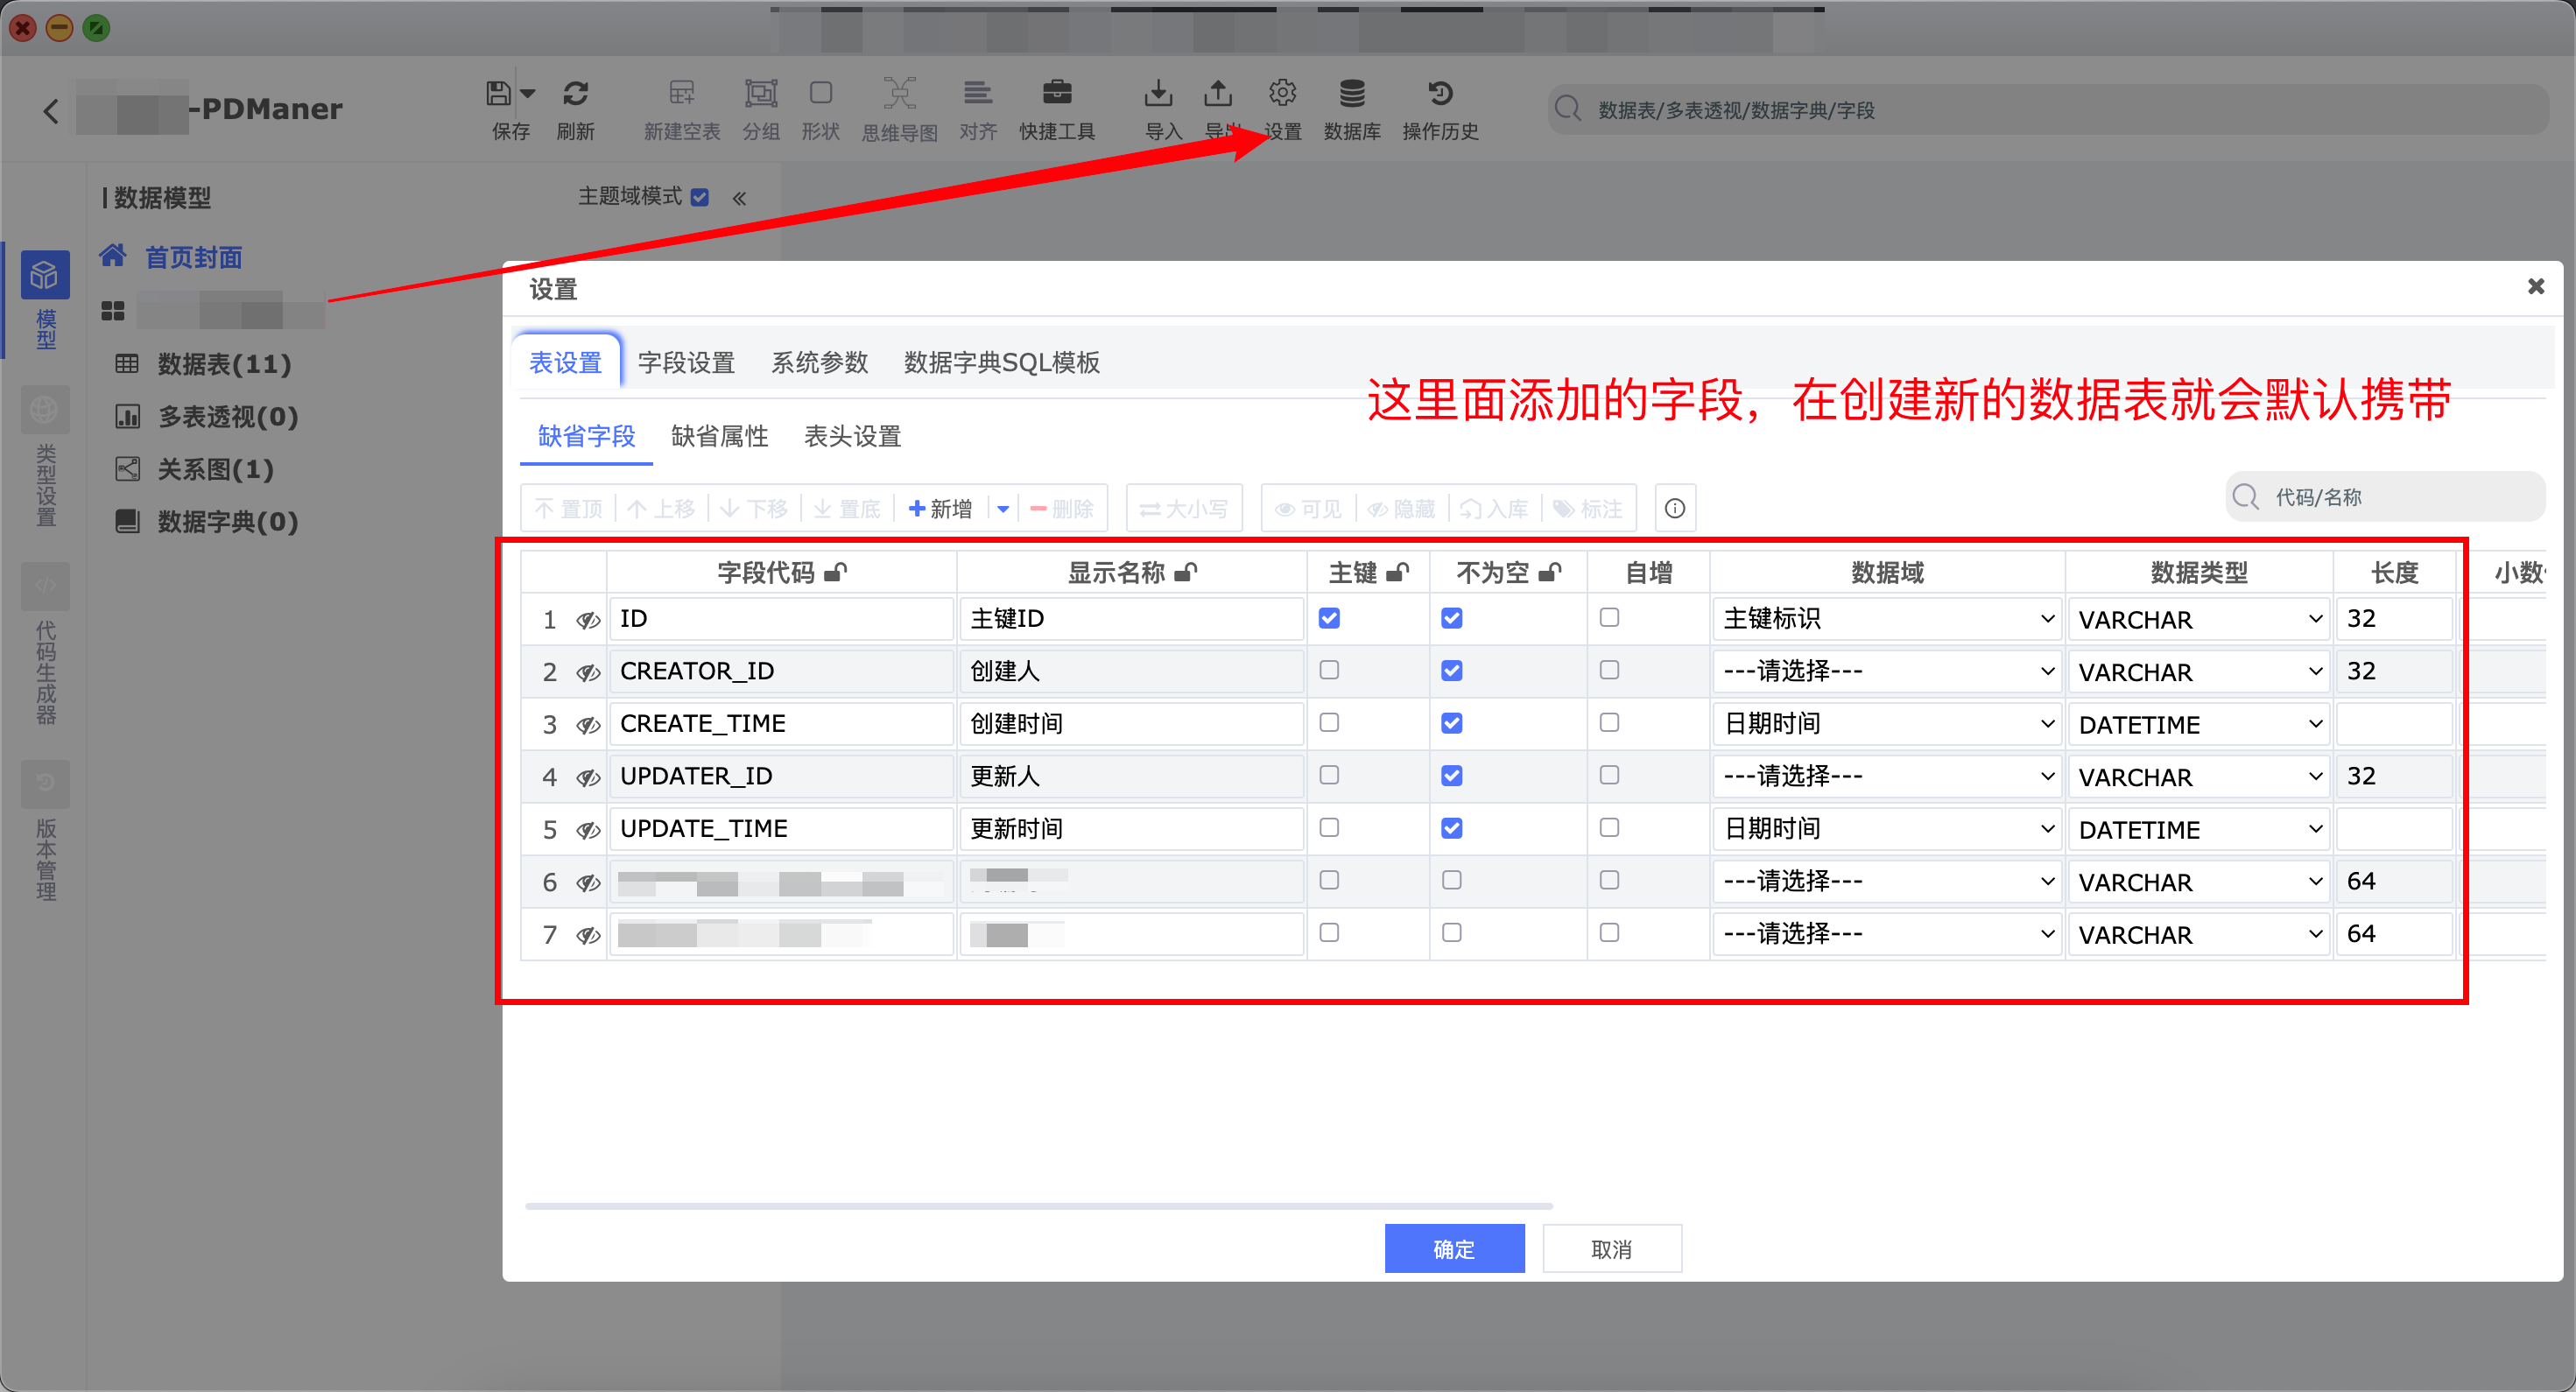The image size is (2576, 1392).
Task: Click the import icon
Action: (1158, 93)
